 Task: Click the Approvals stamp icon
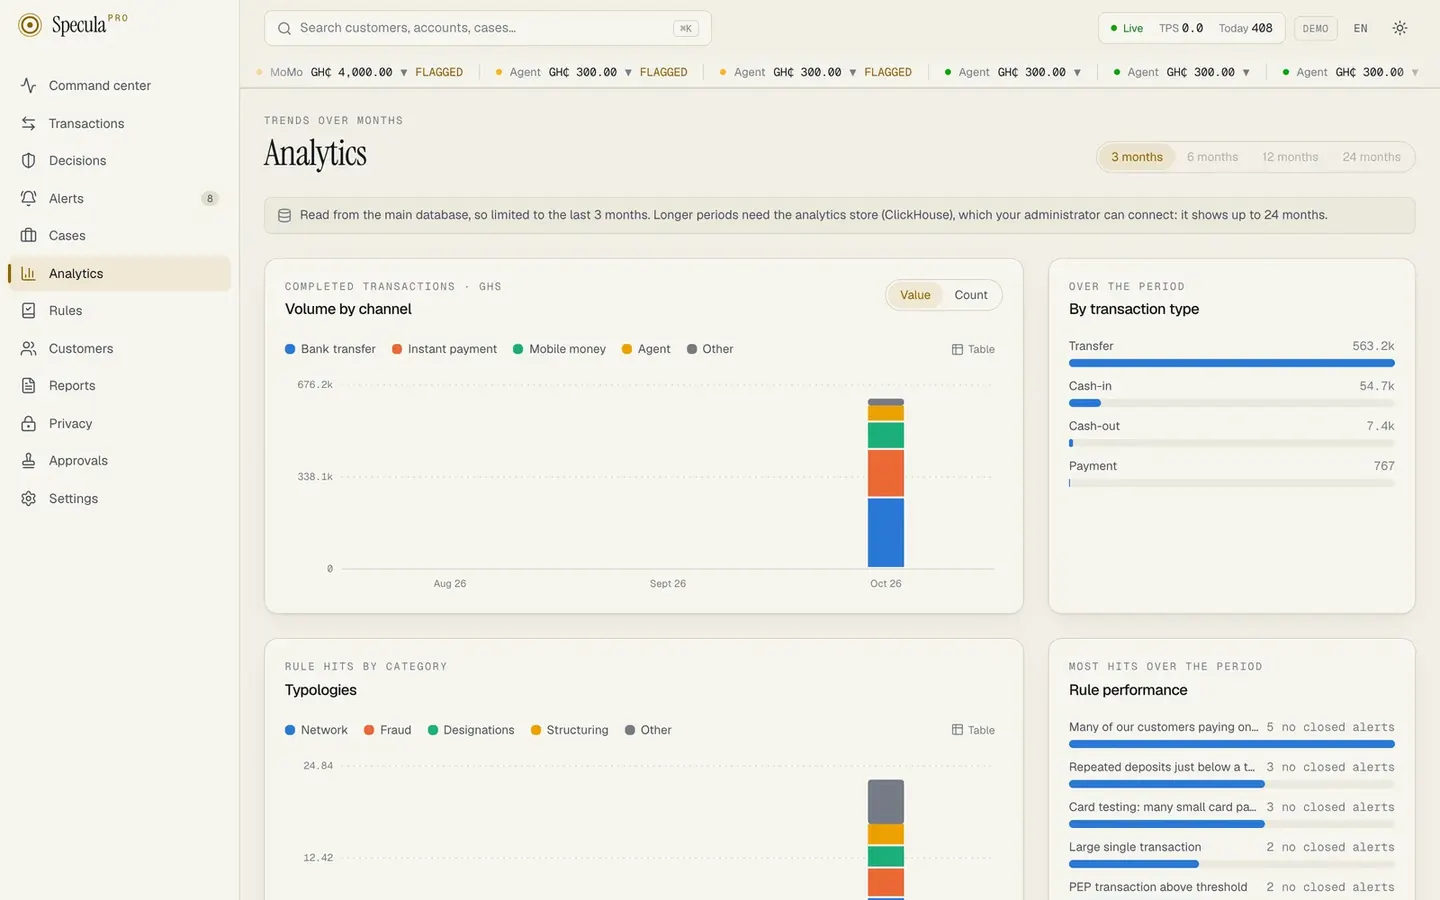(x=29, y=461)
